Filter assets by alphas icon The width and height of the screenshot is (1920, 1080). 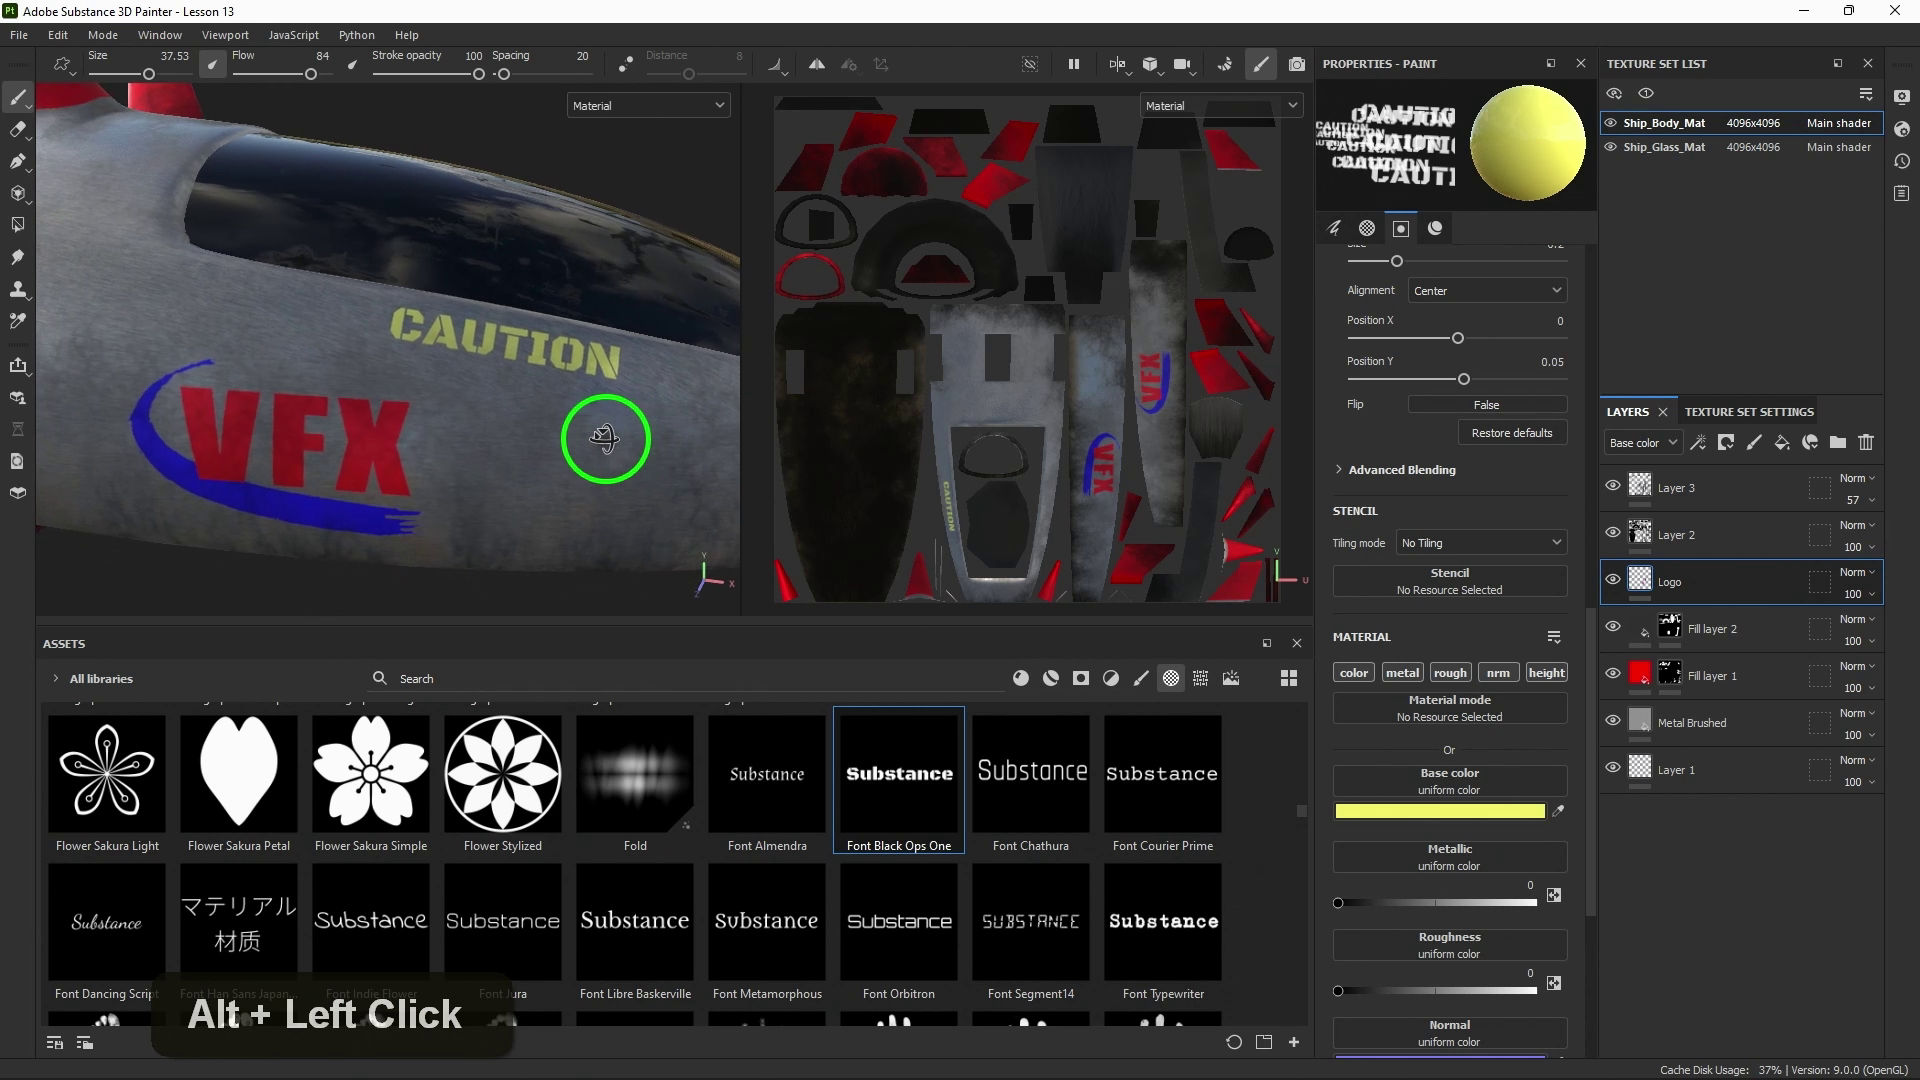[1171, 678]
